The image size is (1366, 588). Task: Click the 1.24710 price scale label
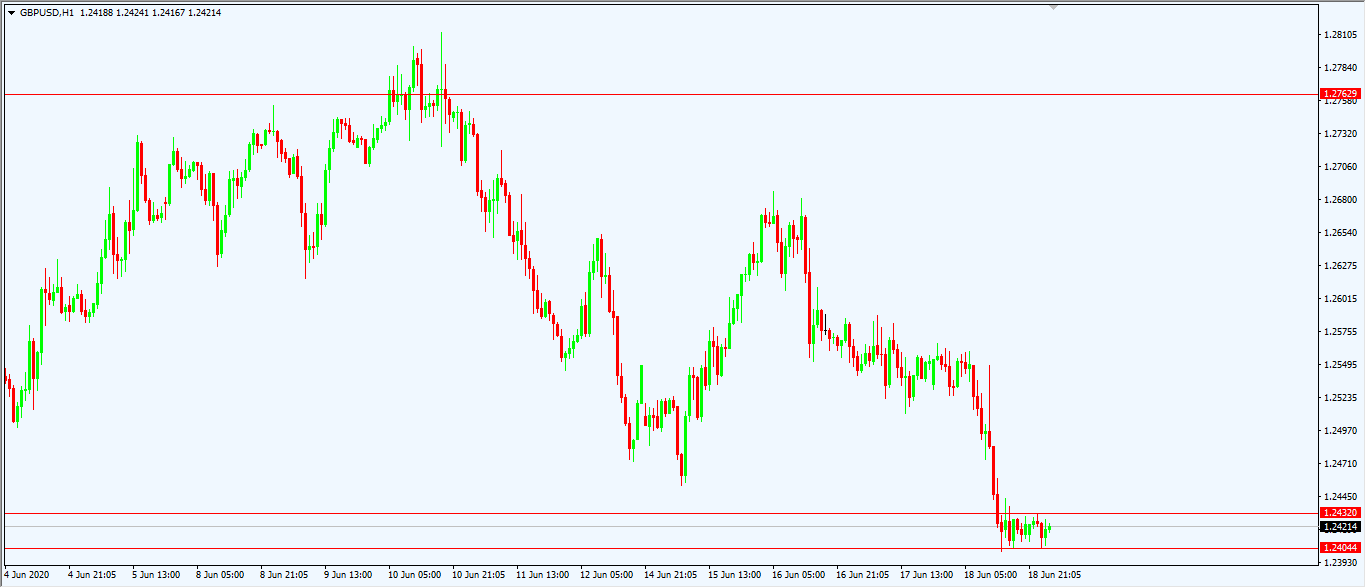tap(1340, 464)
